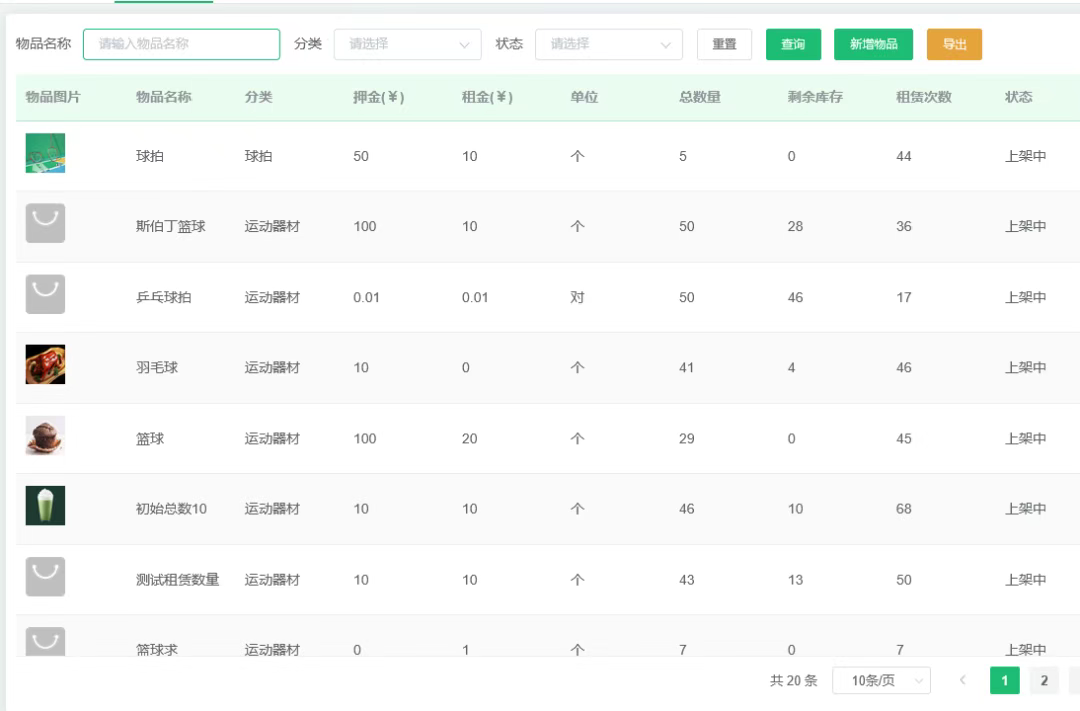
Task: Open the 状态 status dropdown
Action: tap(609, 44)
